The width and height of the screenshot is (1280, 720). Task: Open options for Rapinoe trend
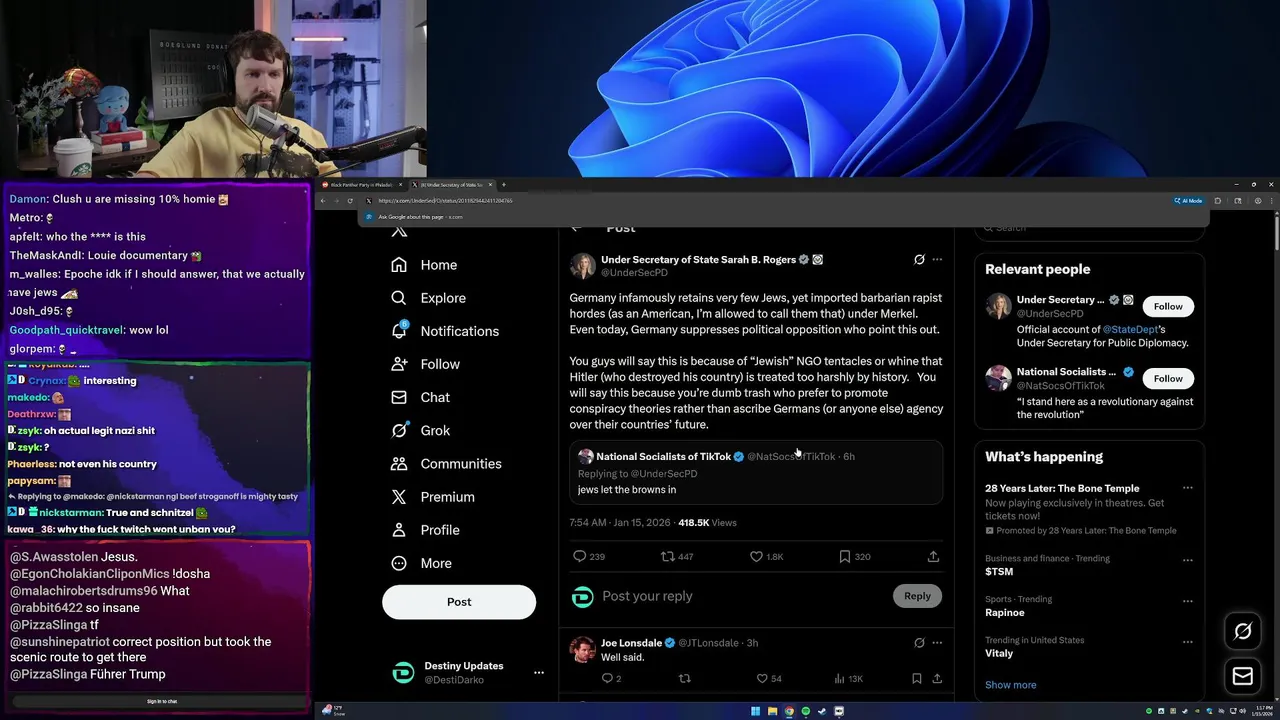click(x=1188, y=601)
